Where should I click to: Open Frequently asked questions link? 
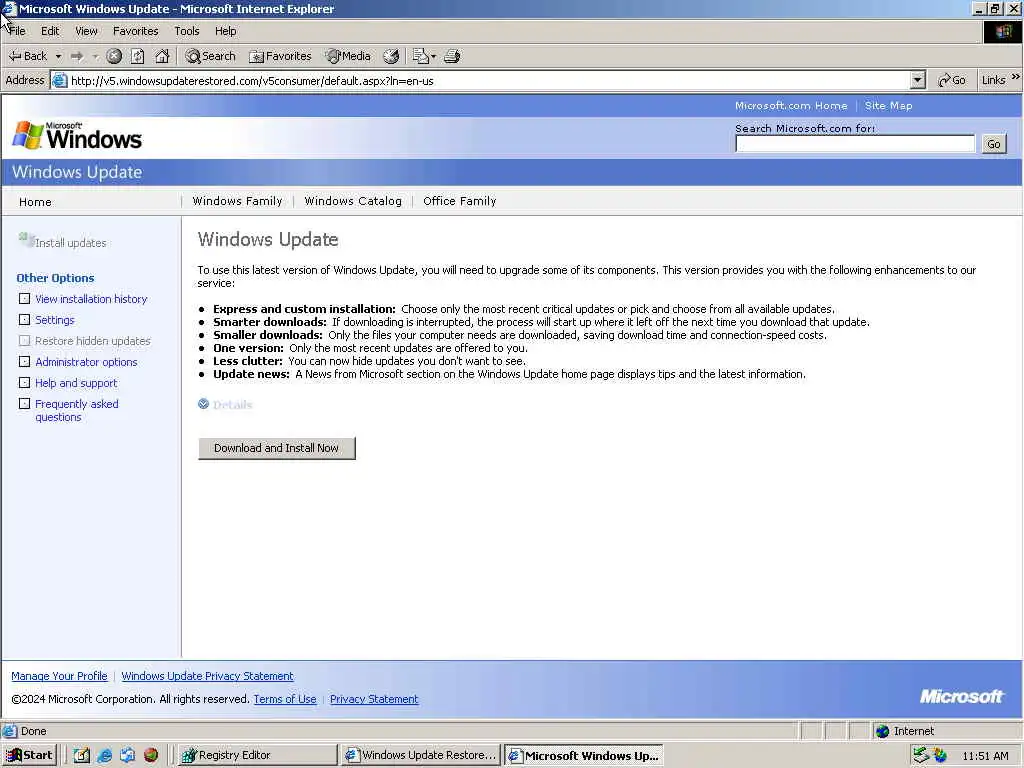click(x=77, y=410)
